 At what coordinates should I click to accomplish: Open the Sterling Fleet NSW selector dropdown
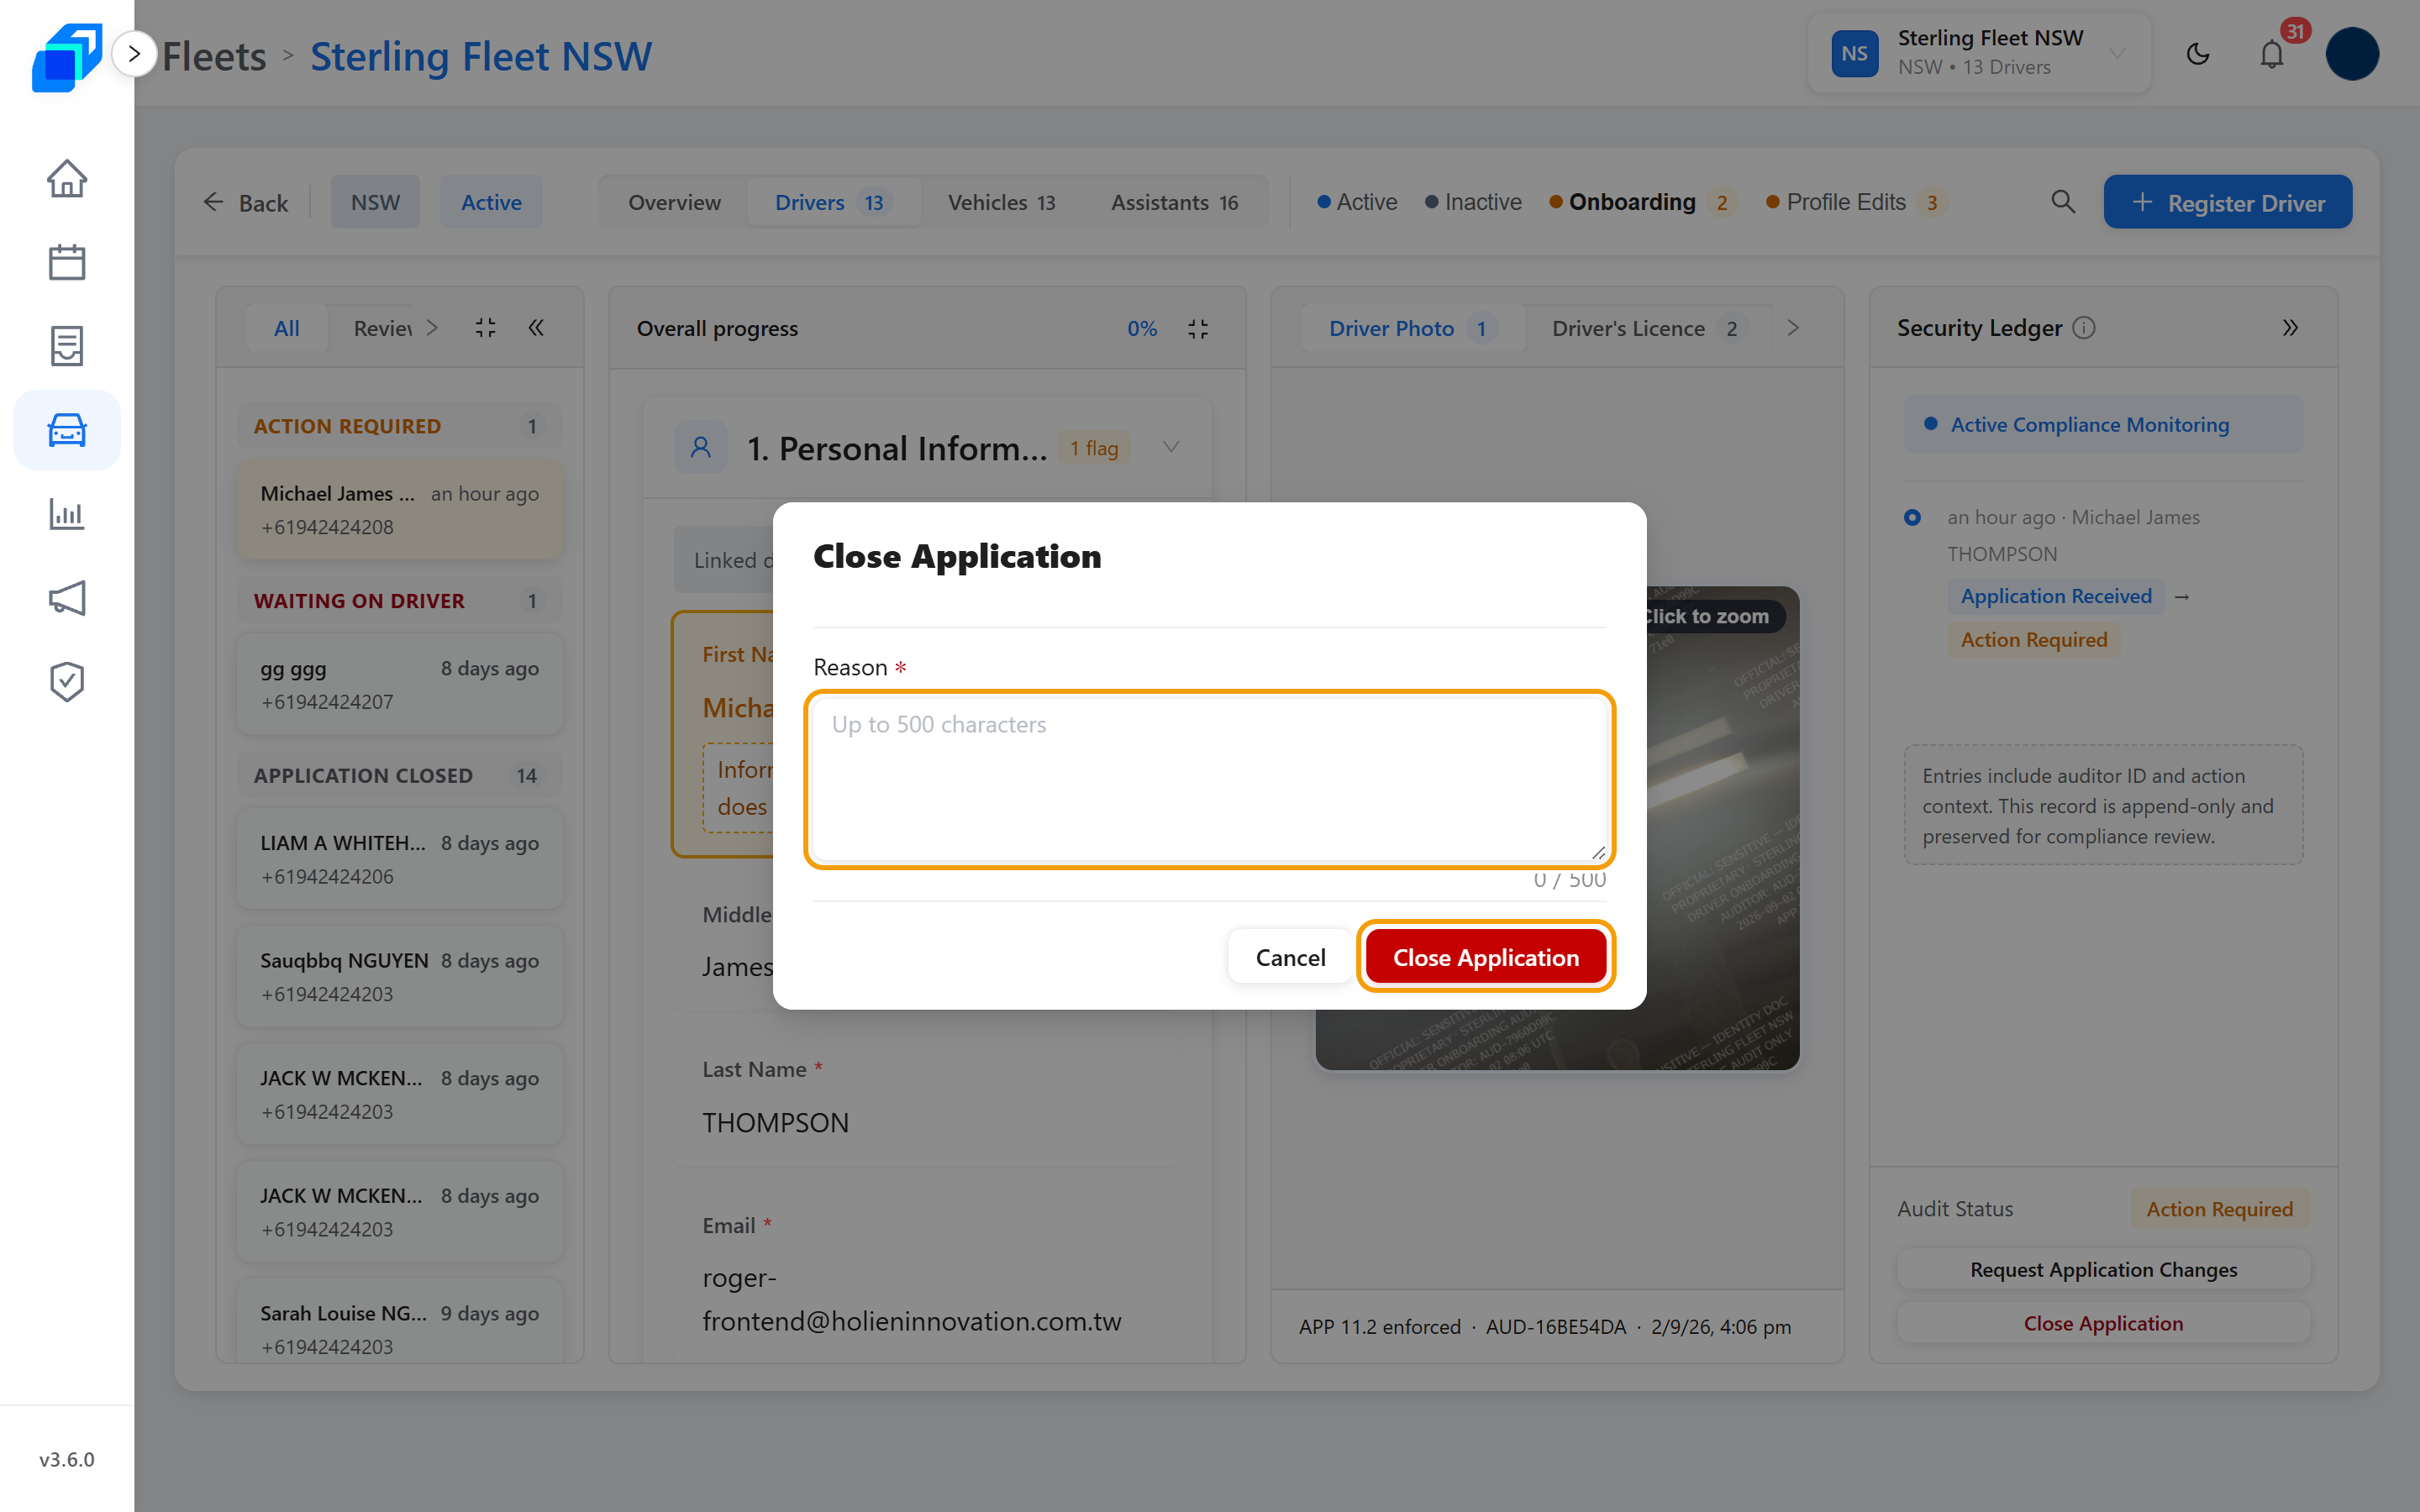(1979, 54)
